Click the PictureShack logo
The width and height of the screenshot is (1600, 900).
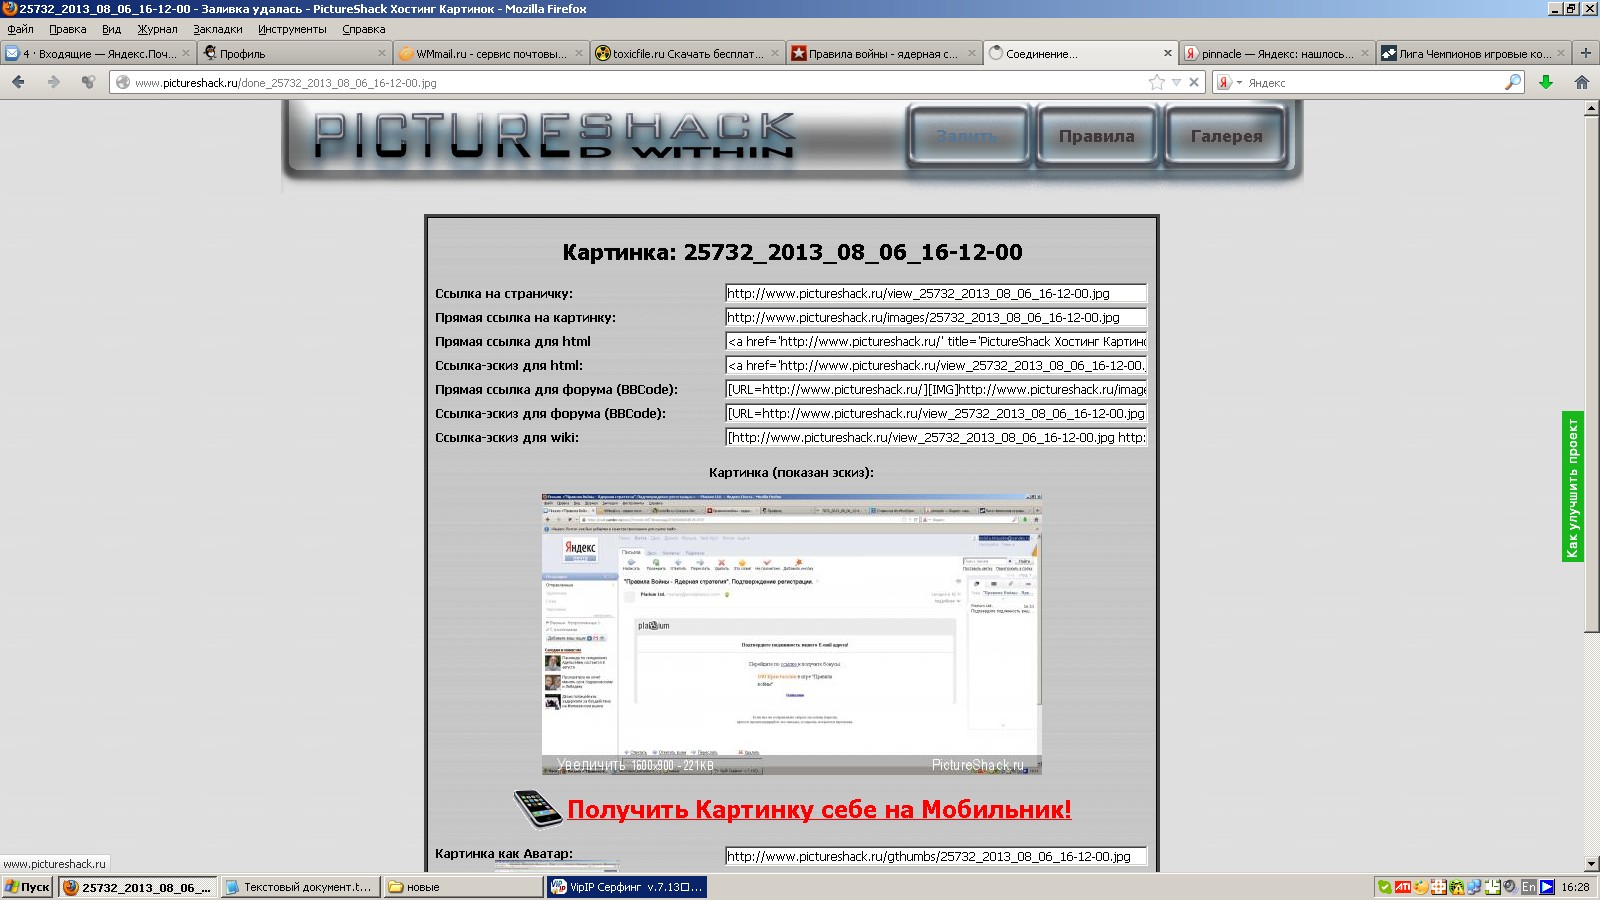click(x=555, y=135)
